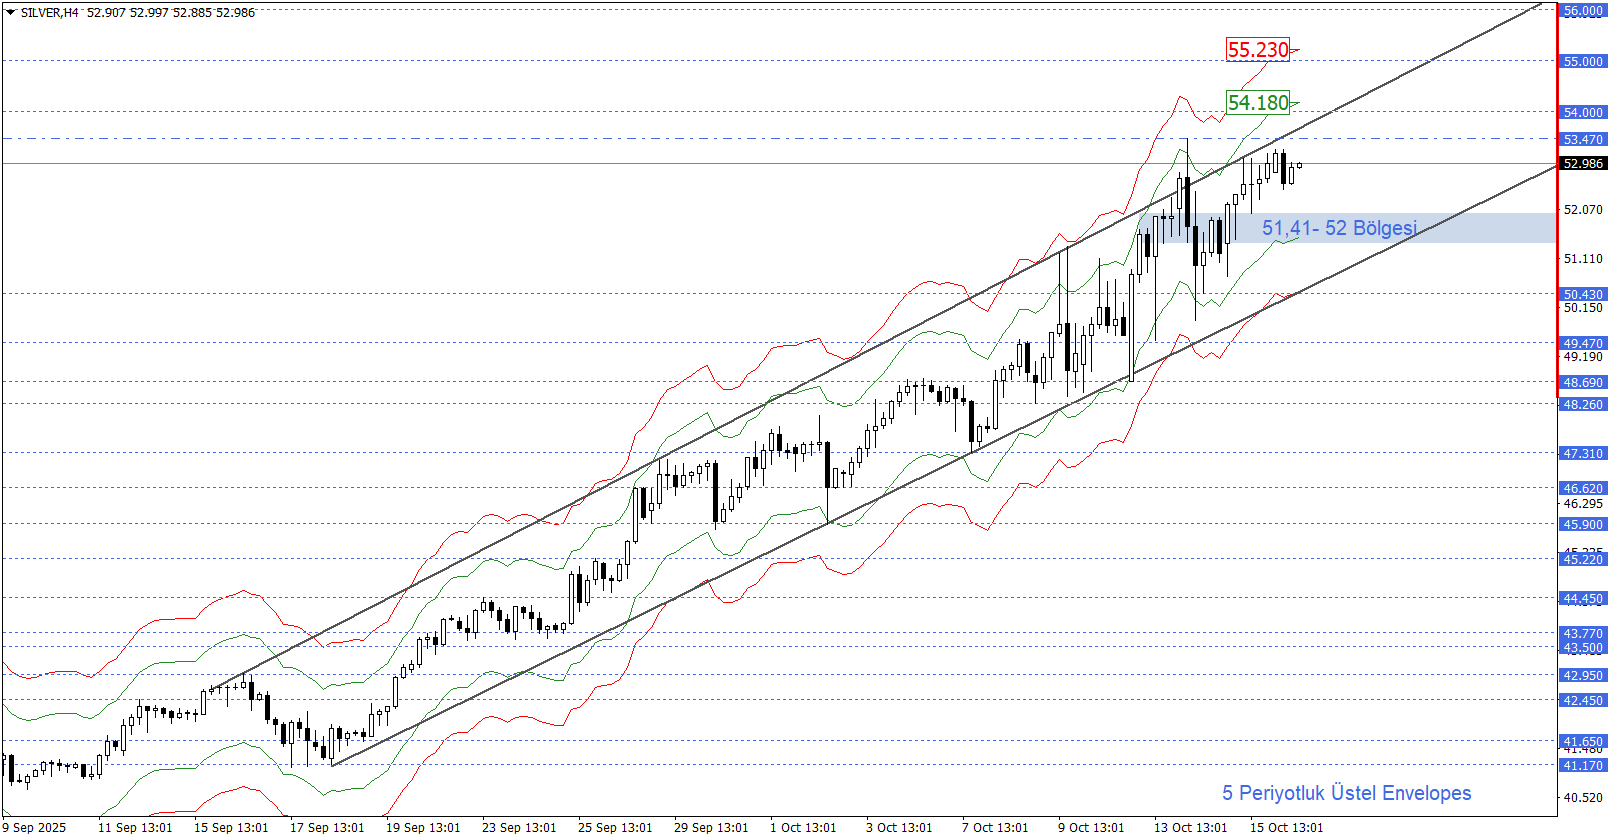Select the 41.170 level price label

coord(1583,766)
